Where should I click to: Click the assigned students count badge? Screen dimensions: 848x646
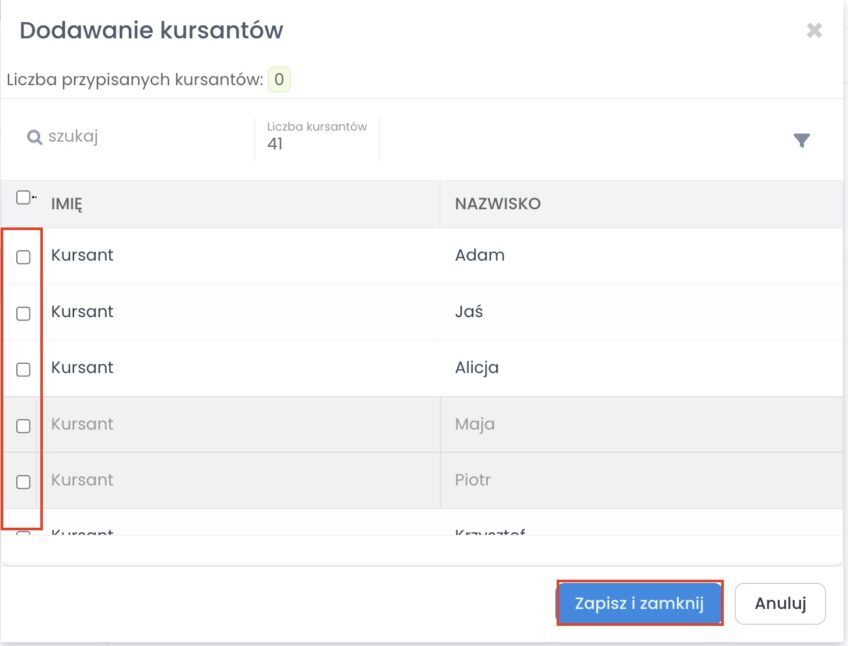[279, 79]
